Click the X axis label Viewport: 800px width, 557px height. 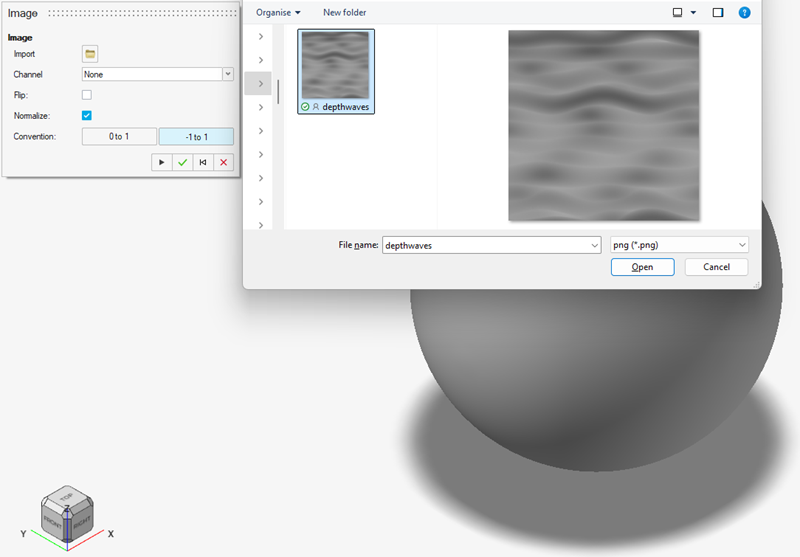(x=111, y=534)
